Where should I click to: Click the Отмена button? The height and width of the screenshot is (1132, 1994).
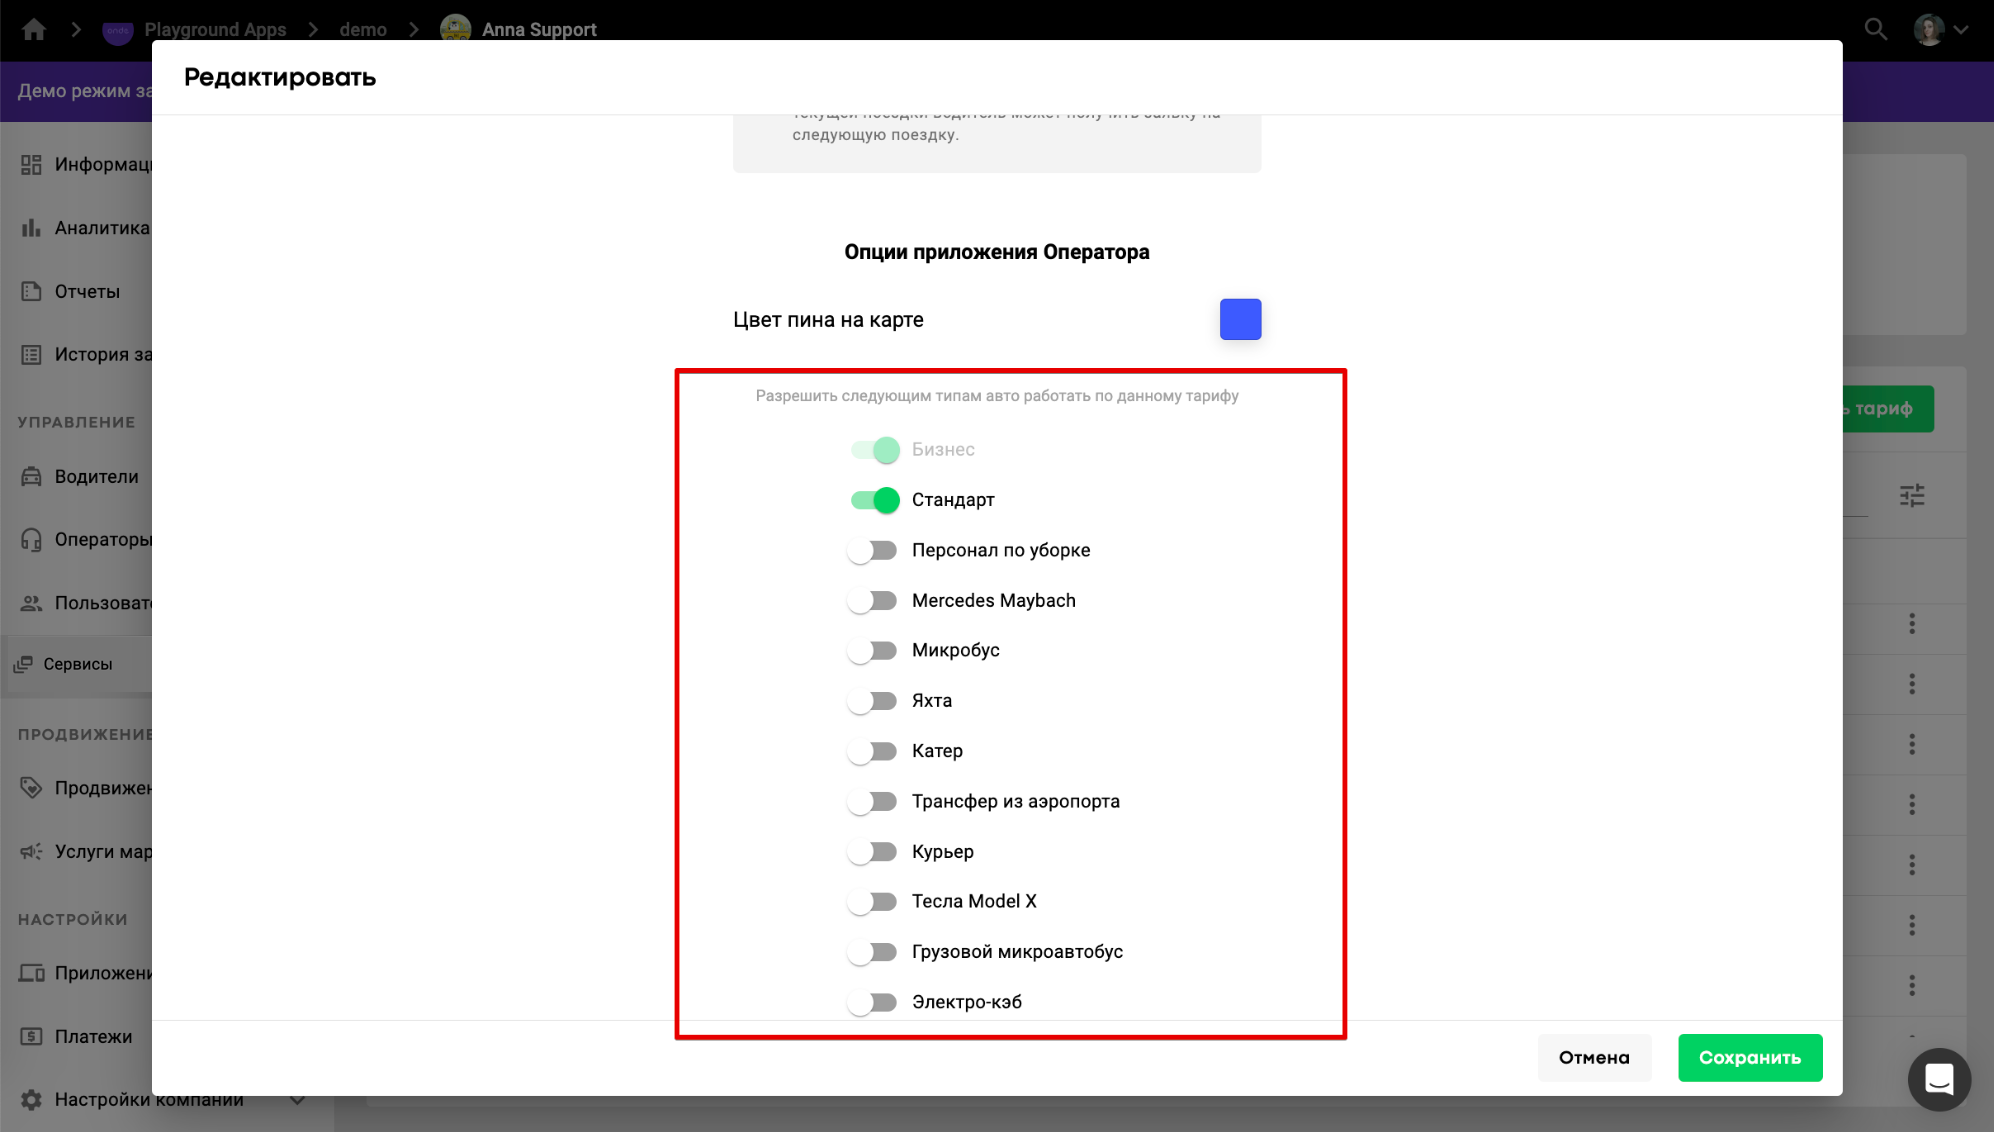pyautogui.click(x=1593, y=1057)
